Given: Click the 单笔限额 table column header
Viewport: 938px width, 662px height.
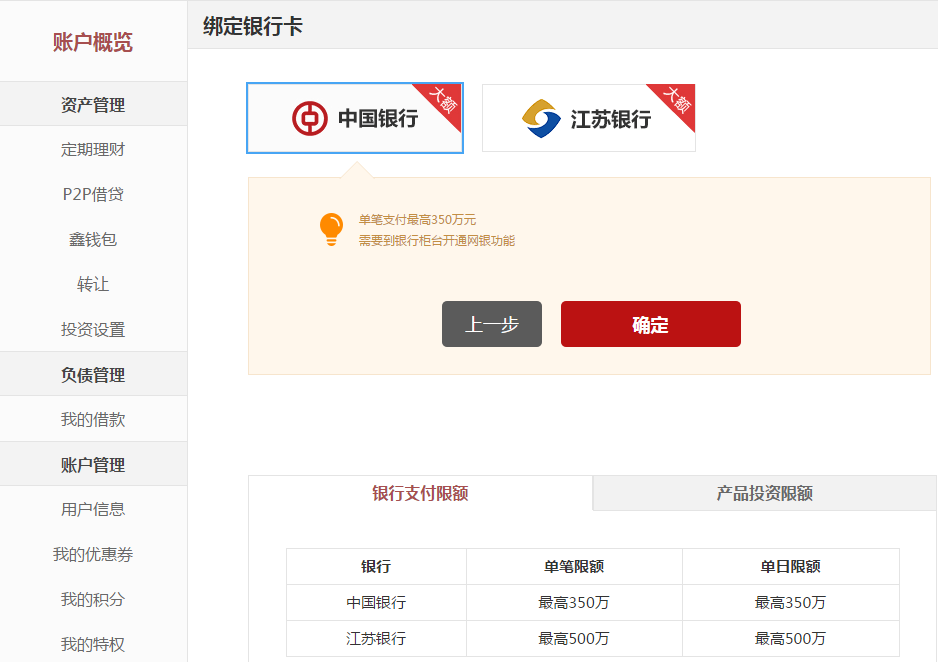Looking at the screenshot, I should pyautogui.click(x=574, y=566).
